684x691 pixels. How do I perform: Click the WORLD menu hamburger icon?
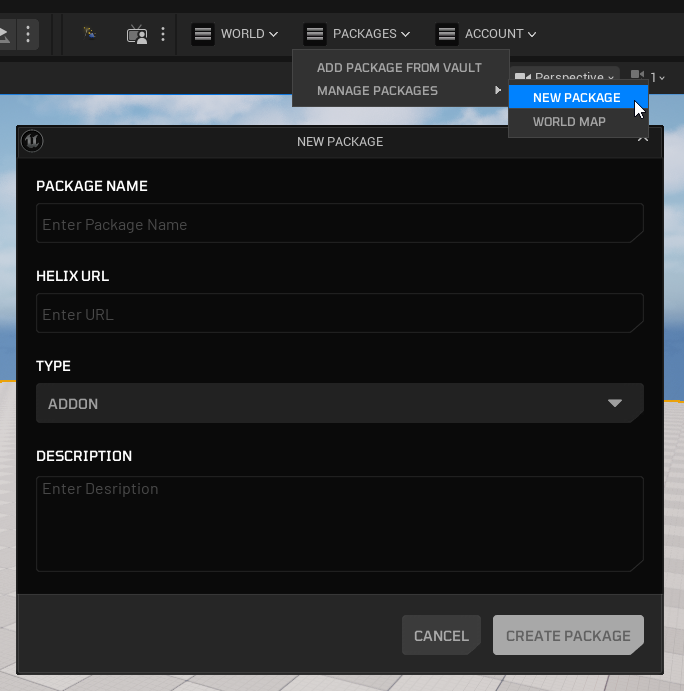[x=203, y=34]
